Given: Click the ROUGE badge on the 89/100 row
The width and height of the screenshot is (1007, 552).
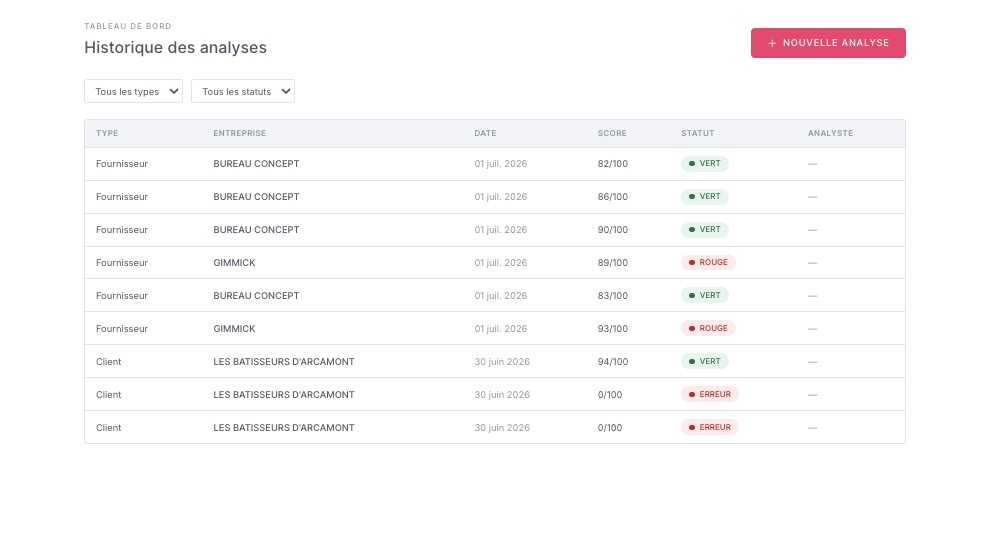Looking at the screenshot, I should coord(708,263).
